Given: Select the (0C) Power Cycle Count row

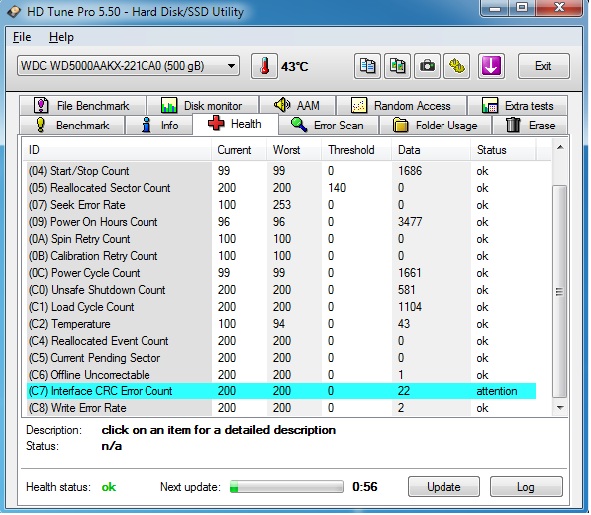Looking at the screenshot, I should (x=281, y=273).
